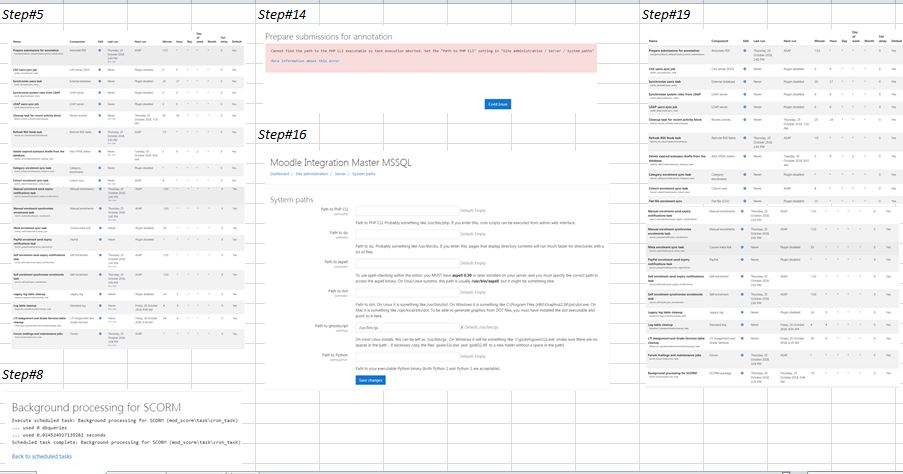Focus the Path to du field
903x474 pixels.
[407, 234]
